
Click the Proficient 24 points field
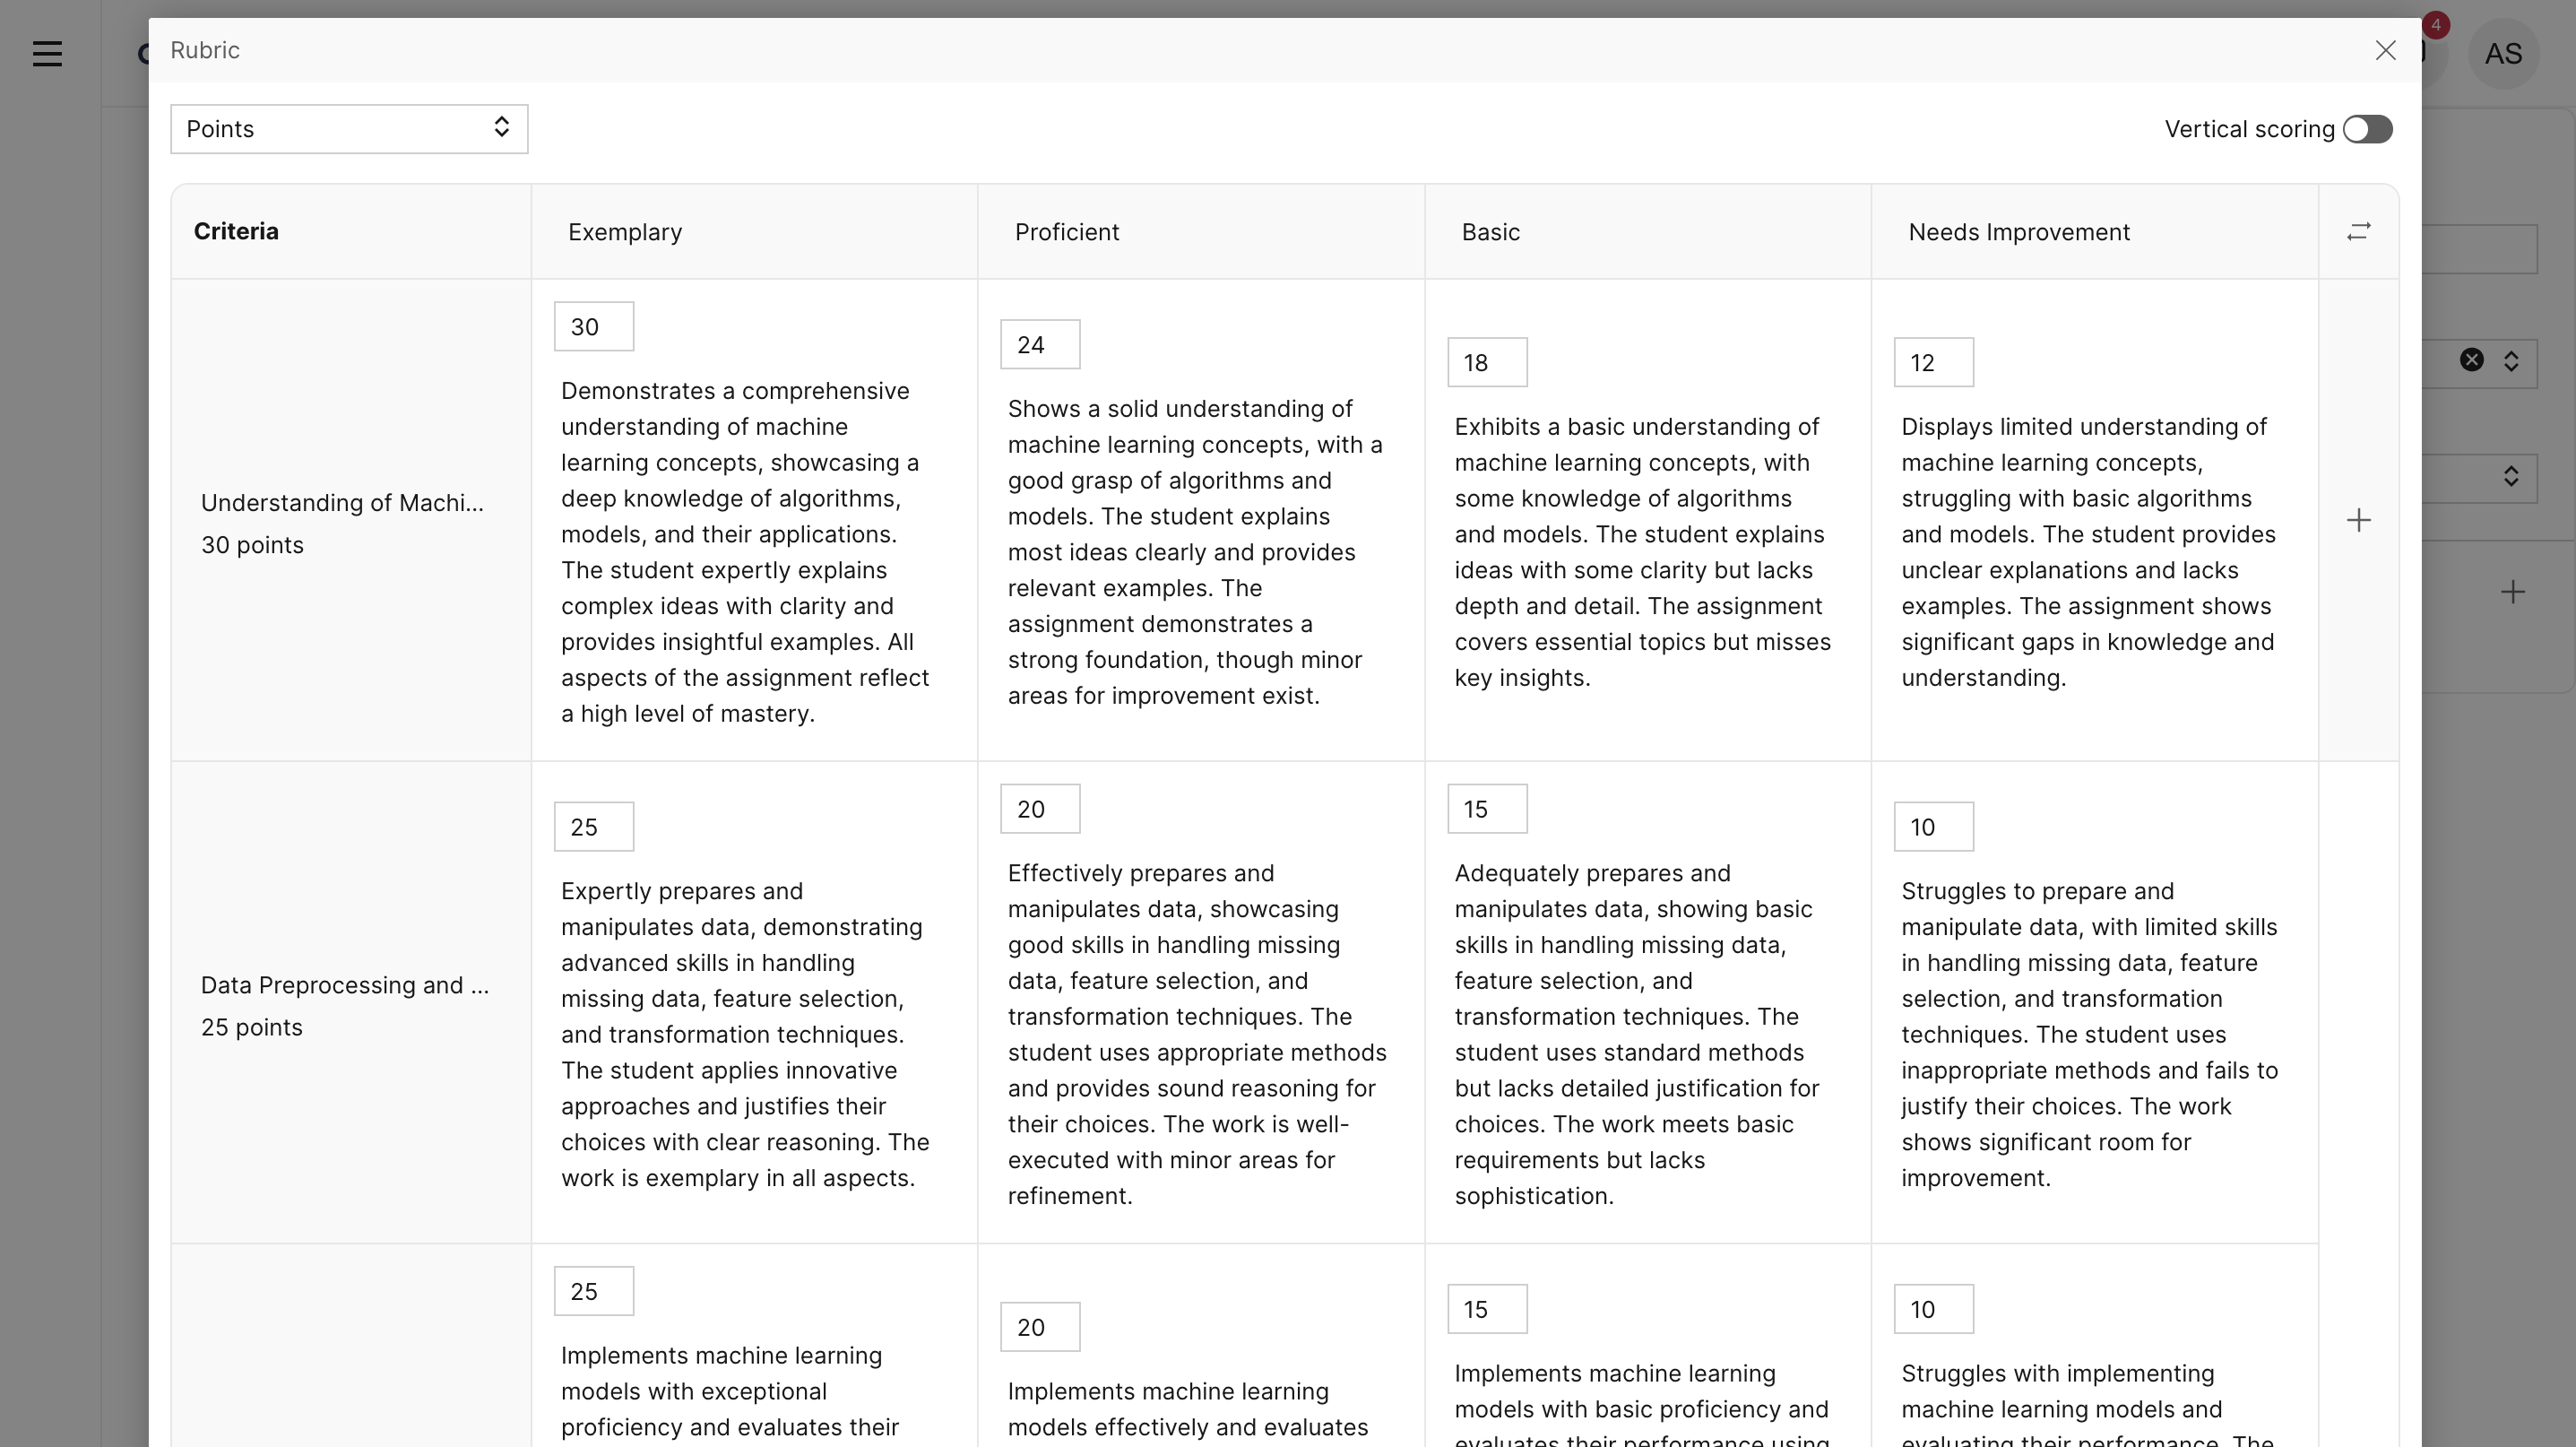point(1040,345)
